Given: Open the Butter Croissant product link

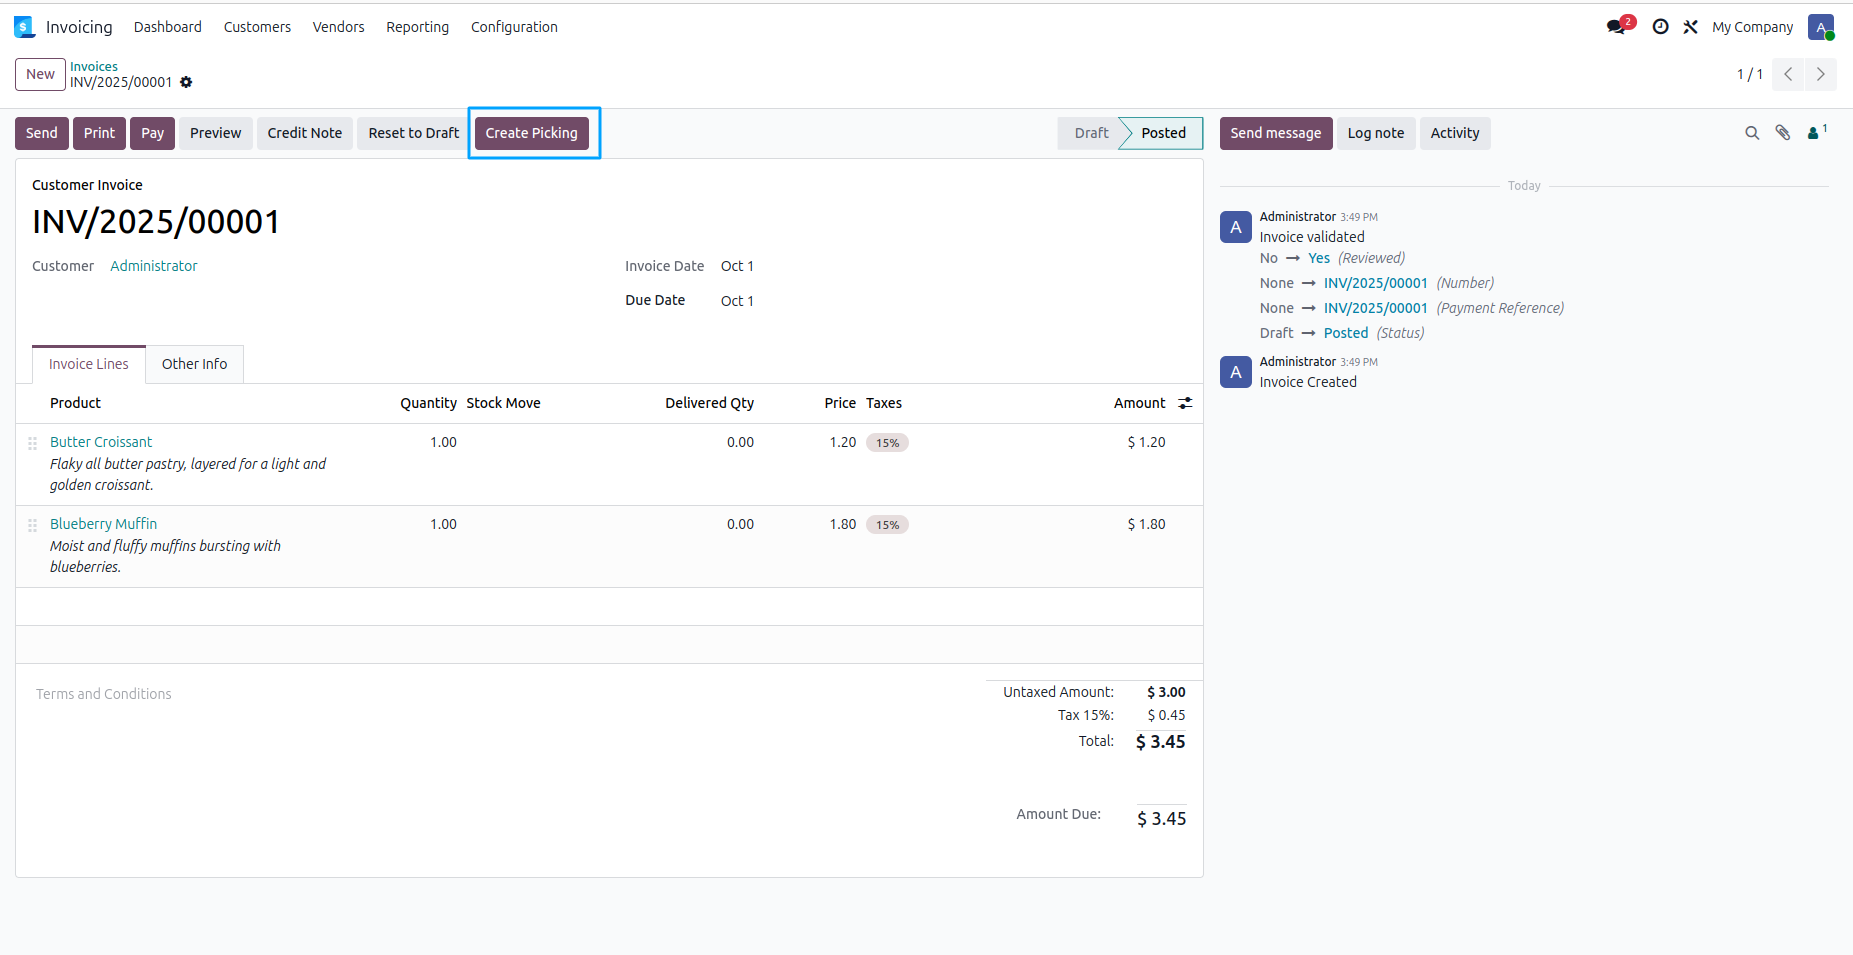Looking at the screenshot, I should (x=101, y=442).
